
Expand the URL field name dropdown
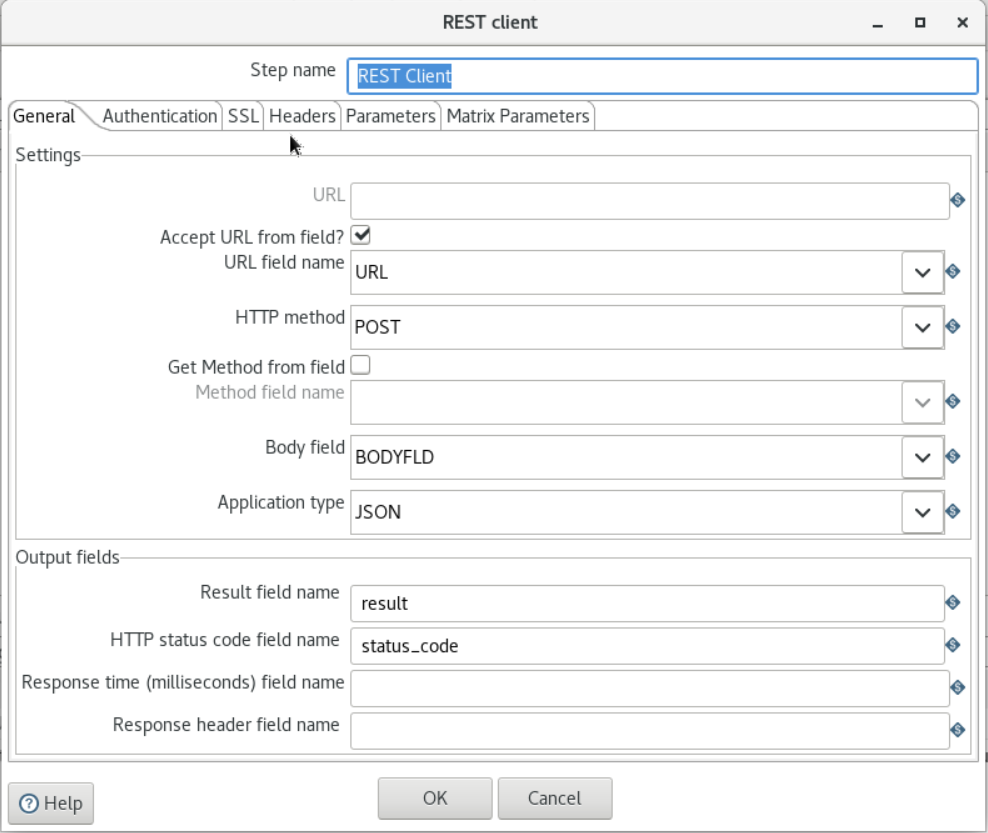[x=921, y=271]
